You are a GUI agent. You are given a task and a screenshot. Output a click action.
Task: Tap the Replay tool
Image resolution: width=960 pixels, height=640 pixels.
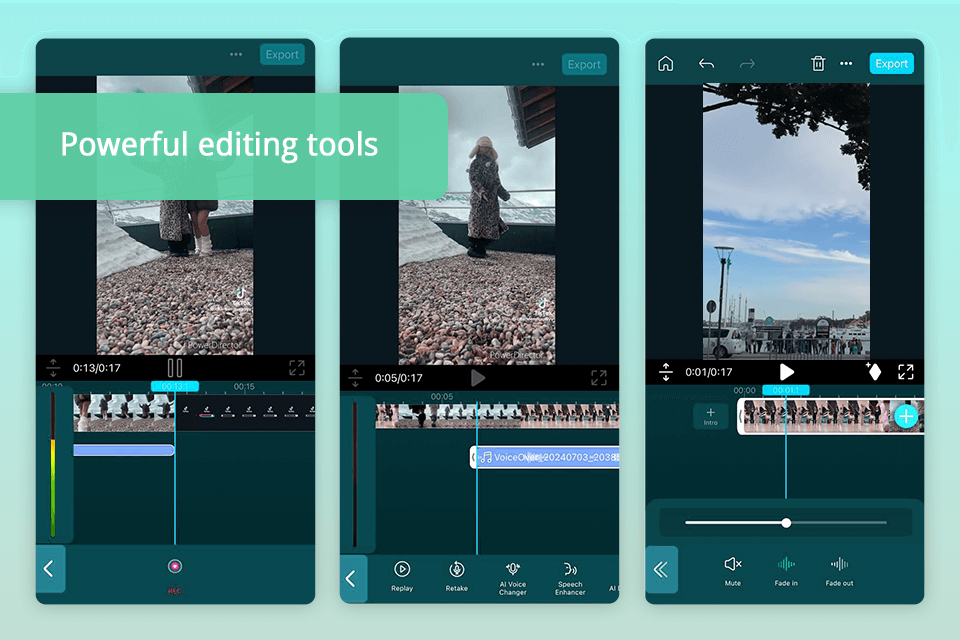(x=402, y=576)
